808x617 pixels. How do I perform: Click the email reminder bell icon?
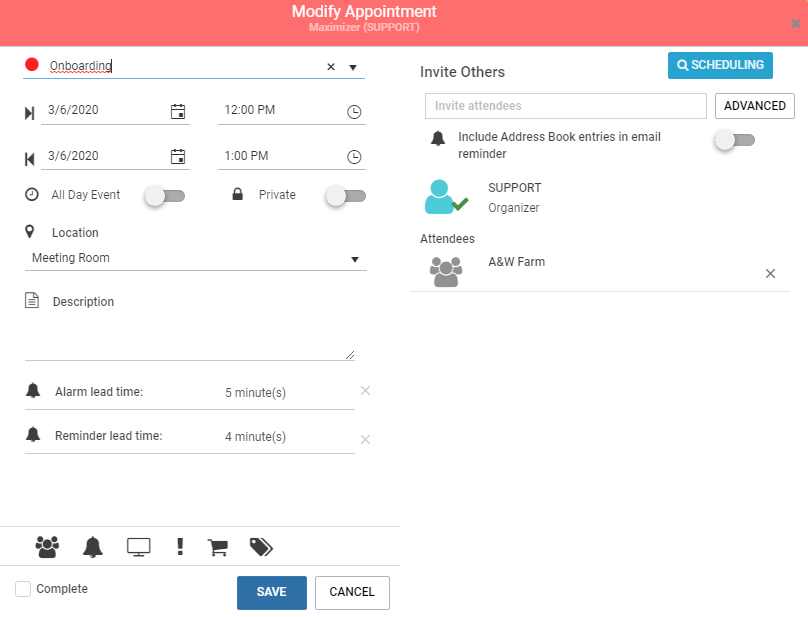[438, 138]
